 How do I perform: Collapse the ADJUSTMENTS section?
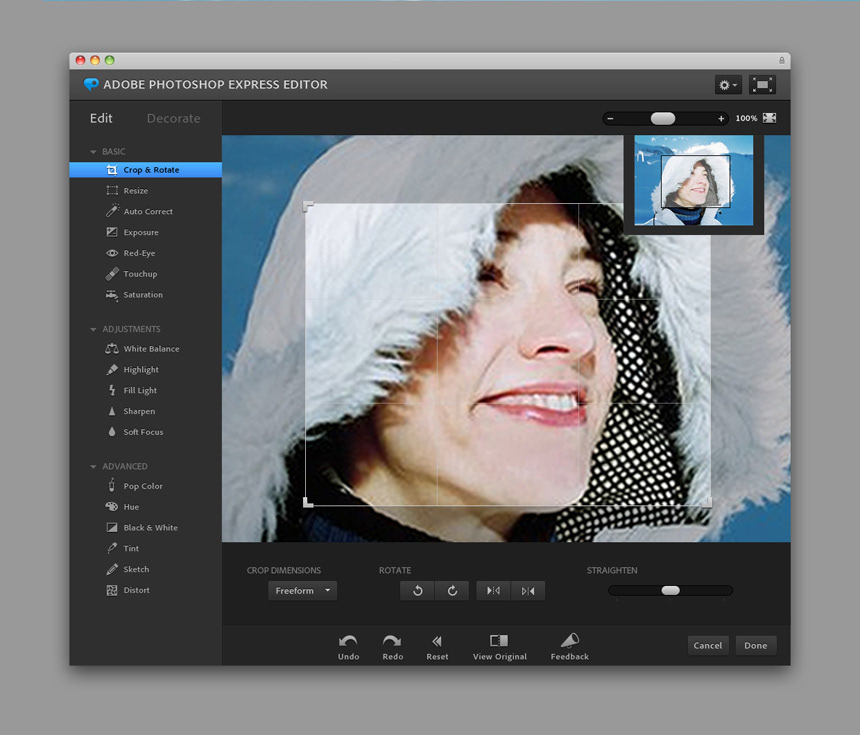click(x=93, y=329)
